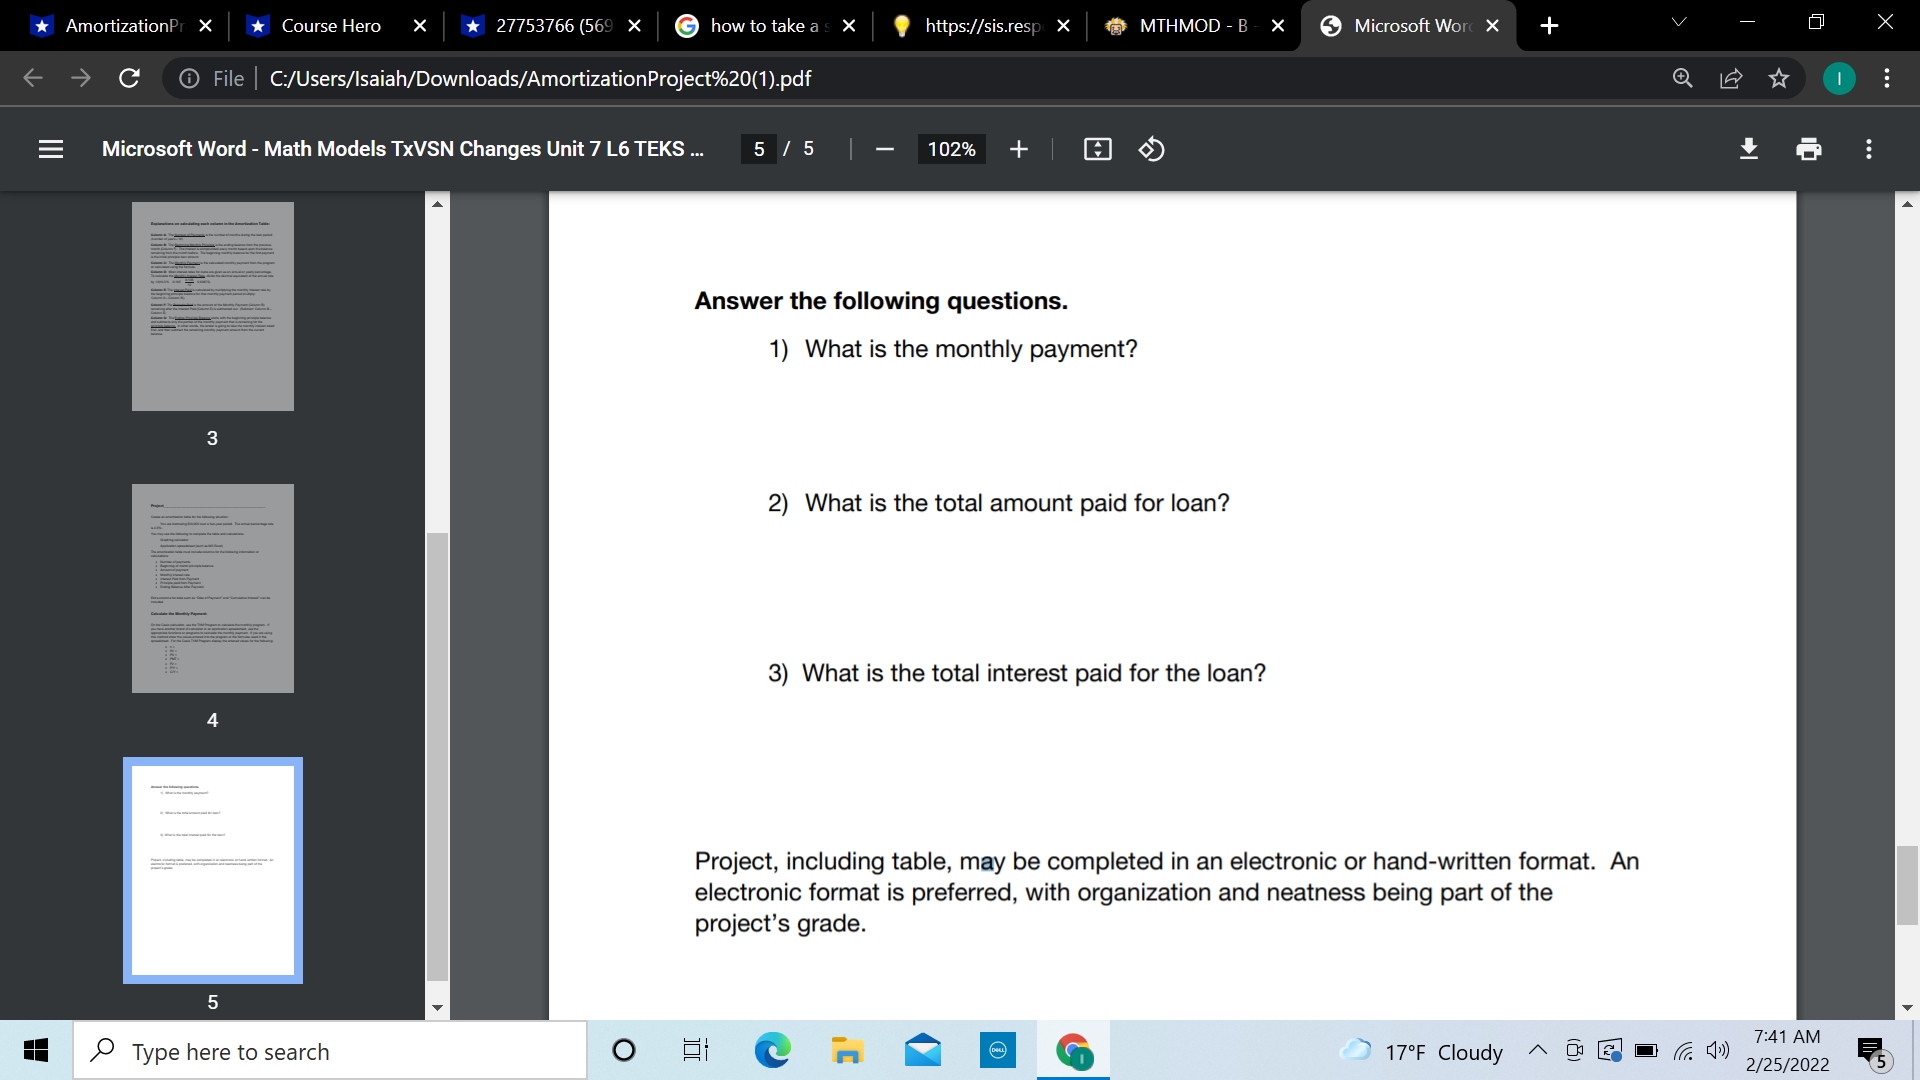This screenshot has height=1080, width=1920.
Task: Open the PDF viewer's three-dot options menu
Action: pos(1869,149)
